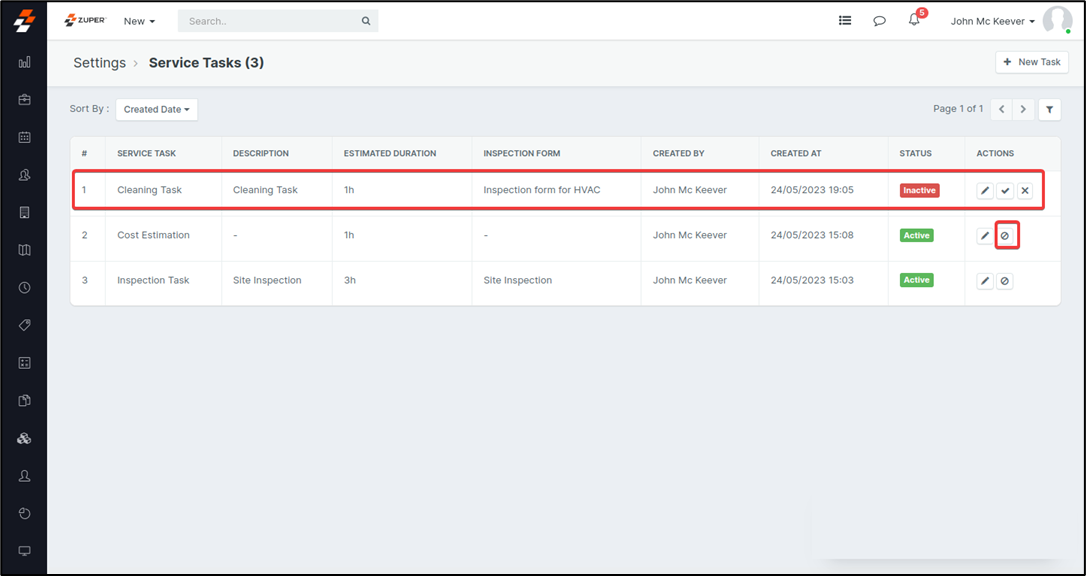
Task: Go to next page arrow
Action: [1023, 109]
